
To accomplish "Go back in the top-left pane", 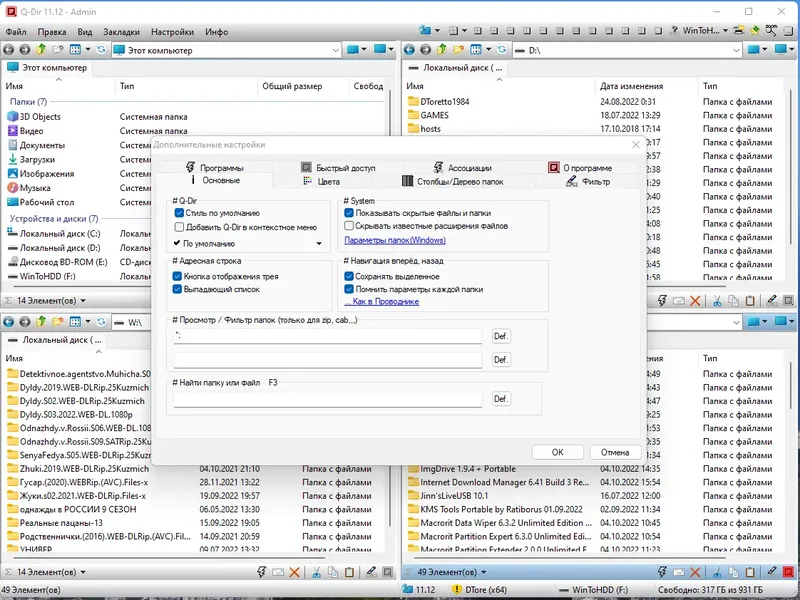I will [x=9, y=50].
